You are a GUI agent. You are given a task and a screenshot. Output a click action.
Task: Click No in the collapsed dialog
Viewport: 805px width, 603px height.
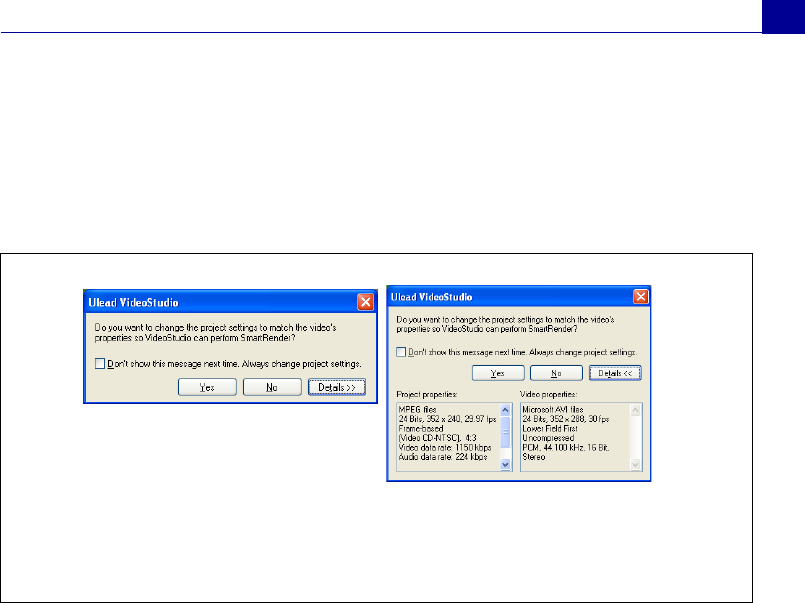coord(272,387)
